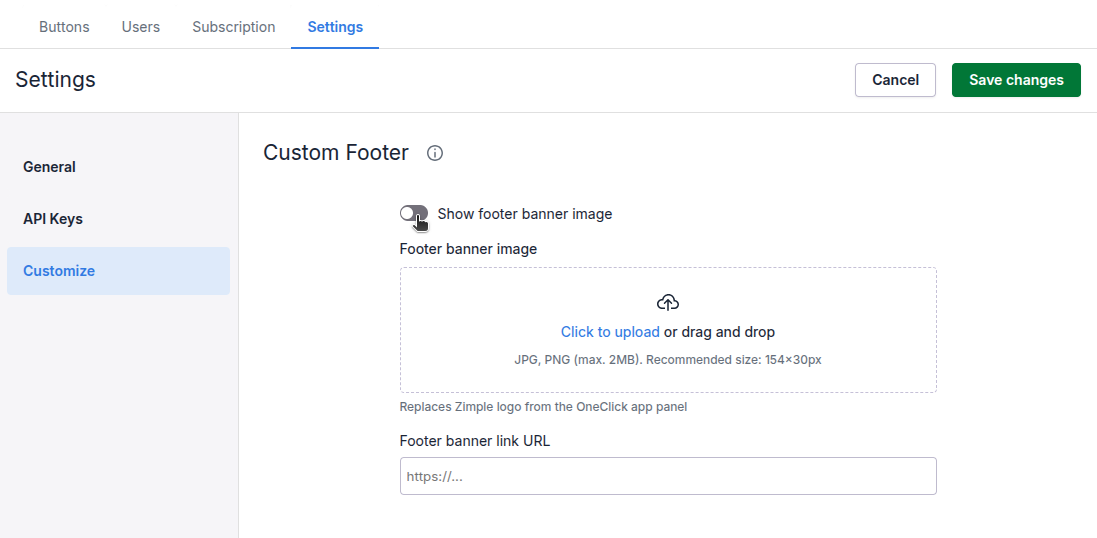The image size is (1097, 538).
Task: Go to the Subscription tab
Action: point(234,27)
